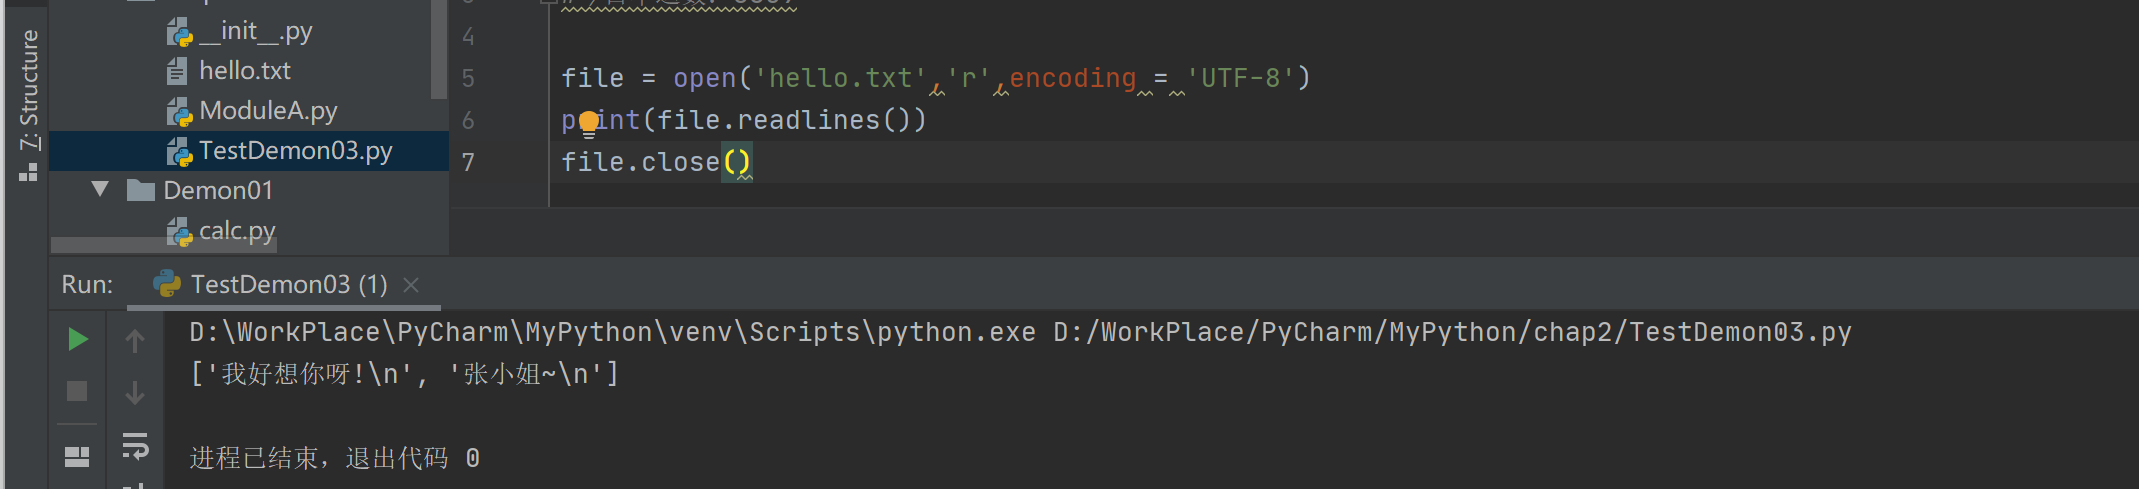This screenshot has height=489, width=2139.
Task: Click line number 5 in gutter
Action: tap(468, 78)
